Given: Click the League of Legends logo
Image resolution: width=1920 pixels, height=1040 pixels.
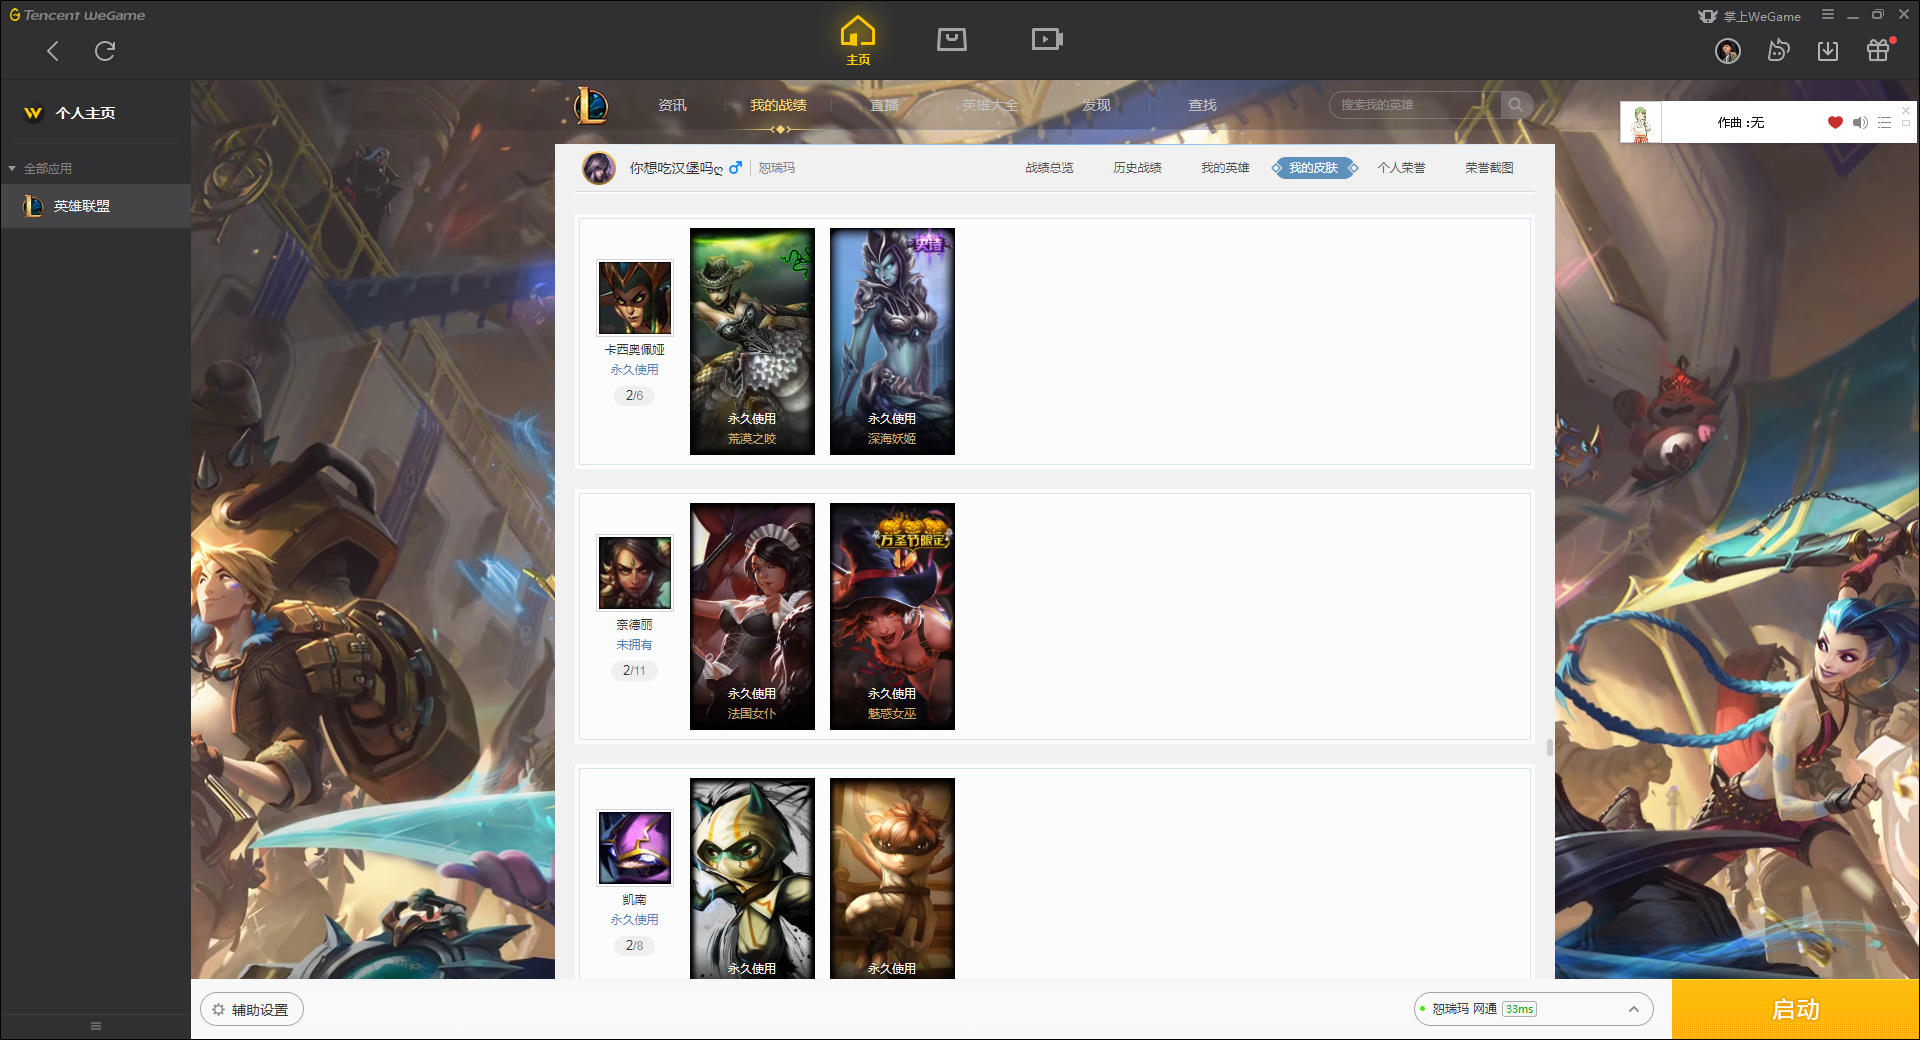Looking at the screenshot, I should (590, 105).
